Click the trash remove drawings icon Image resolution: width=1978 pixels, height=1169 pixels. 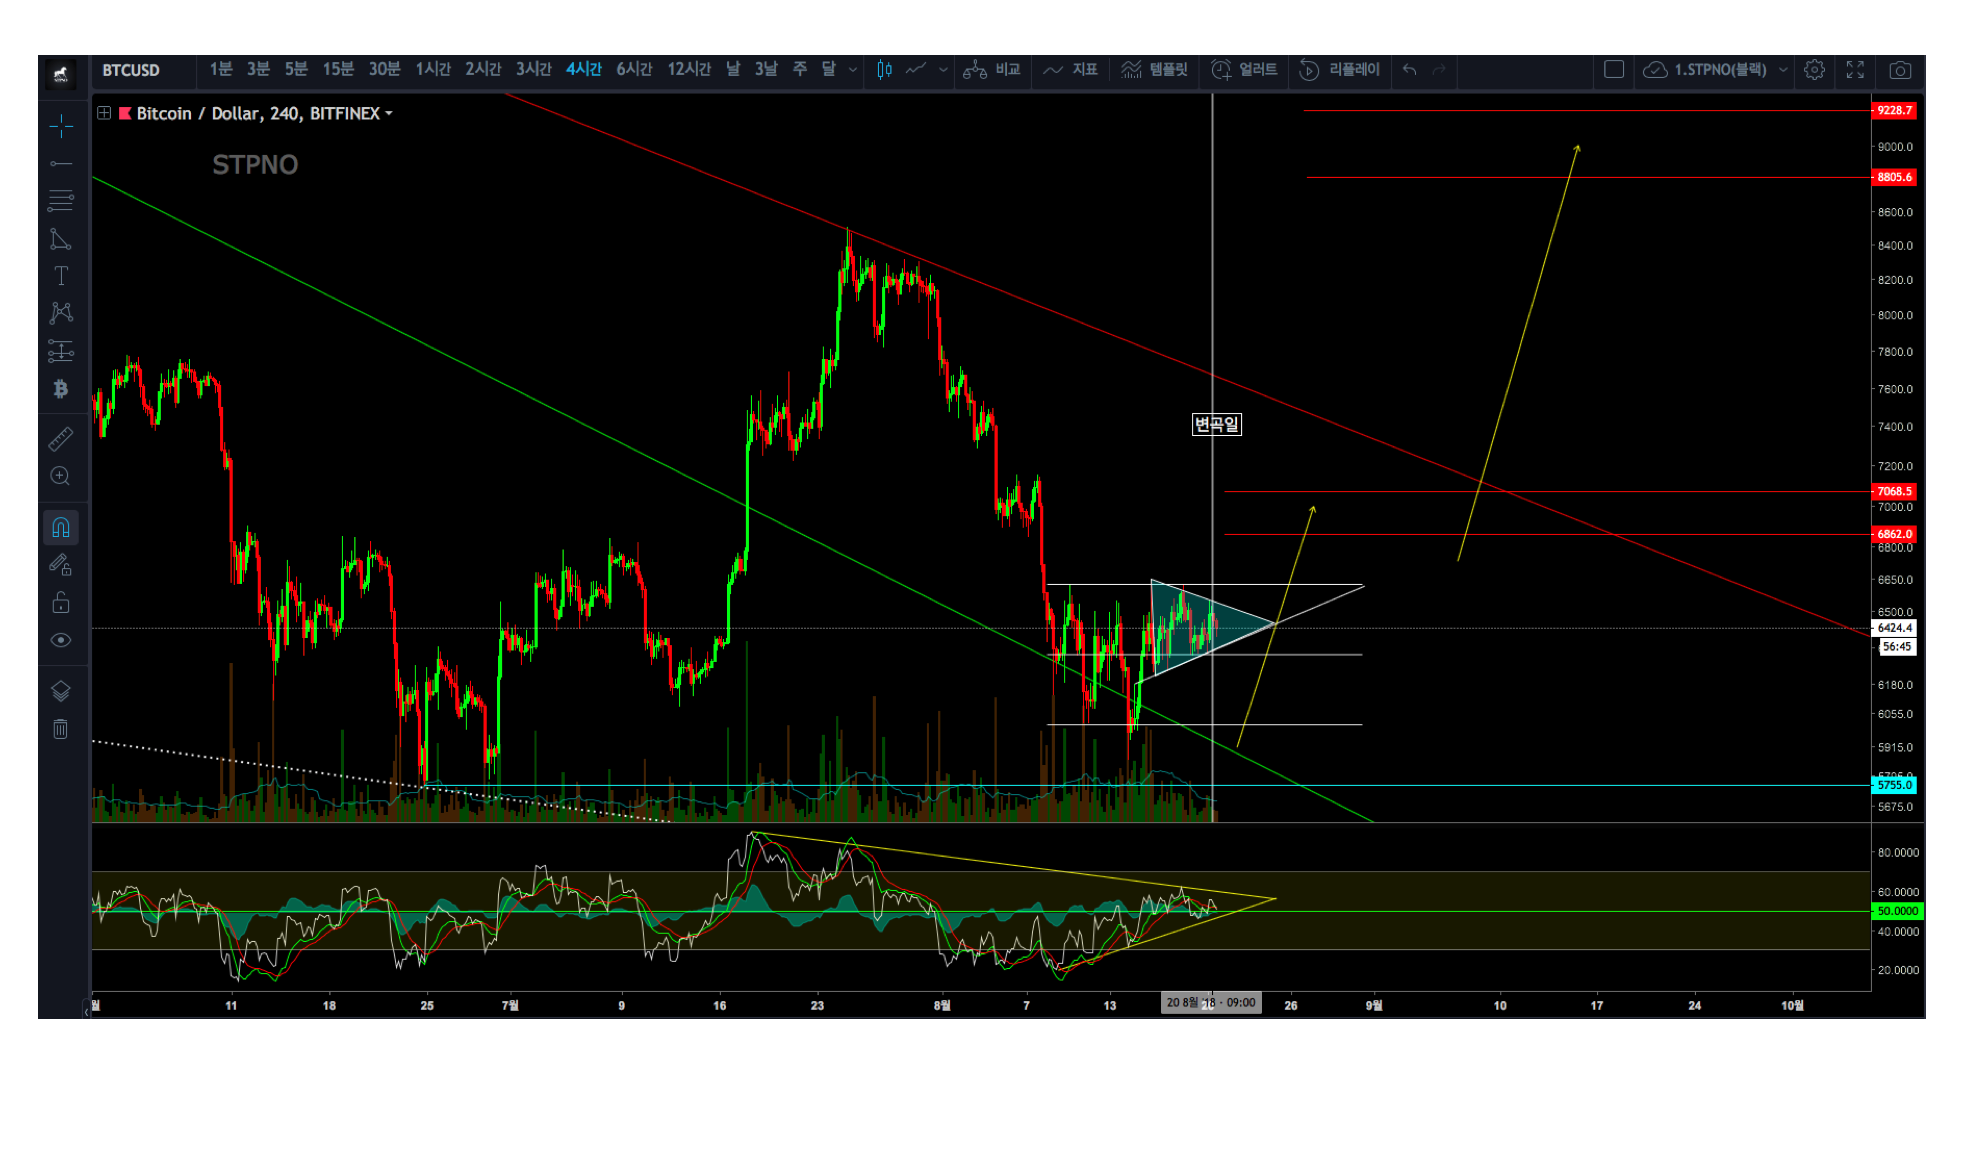coord(61,729)
